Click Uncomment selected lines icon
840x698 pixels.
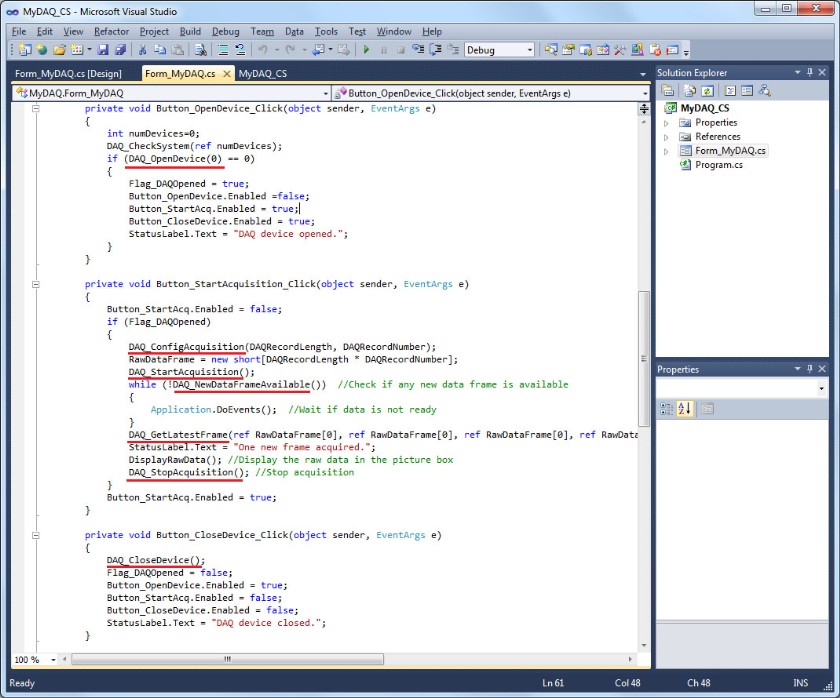pos(240,50)
